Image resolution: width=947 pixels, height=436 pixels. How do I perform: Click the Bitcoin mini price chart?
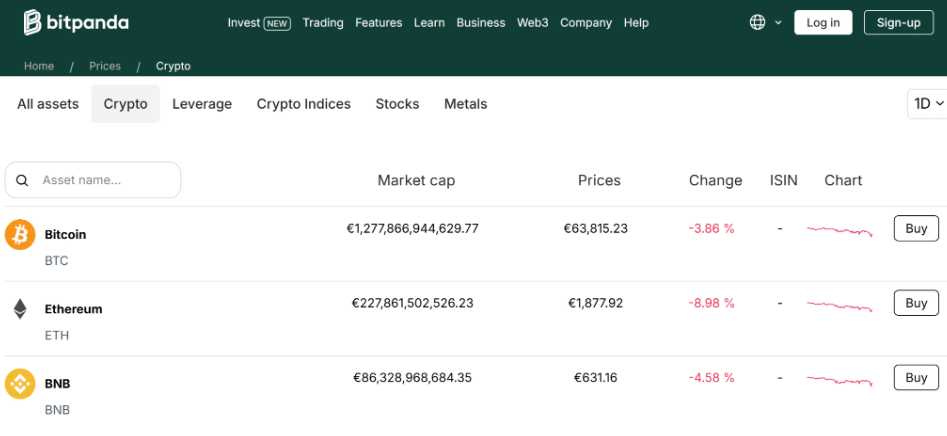pyautogui.click(x=840, y=230)
